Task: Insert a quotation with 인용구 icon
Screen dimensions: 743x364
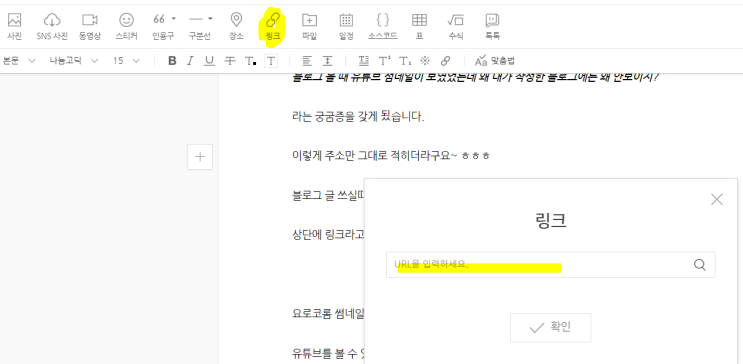Action: [159, 20]
